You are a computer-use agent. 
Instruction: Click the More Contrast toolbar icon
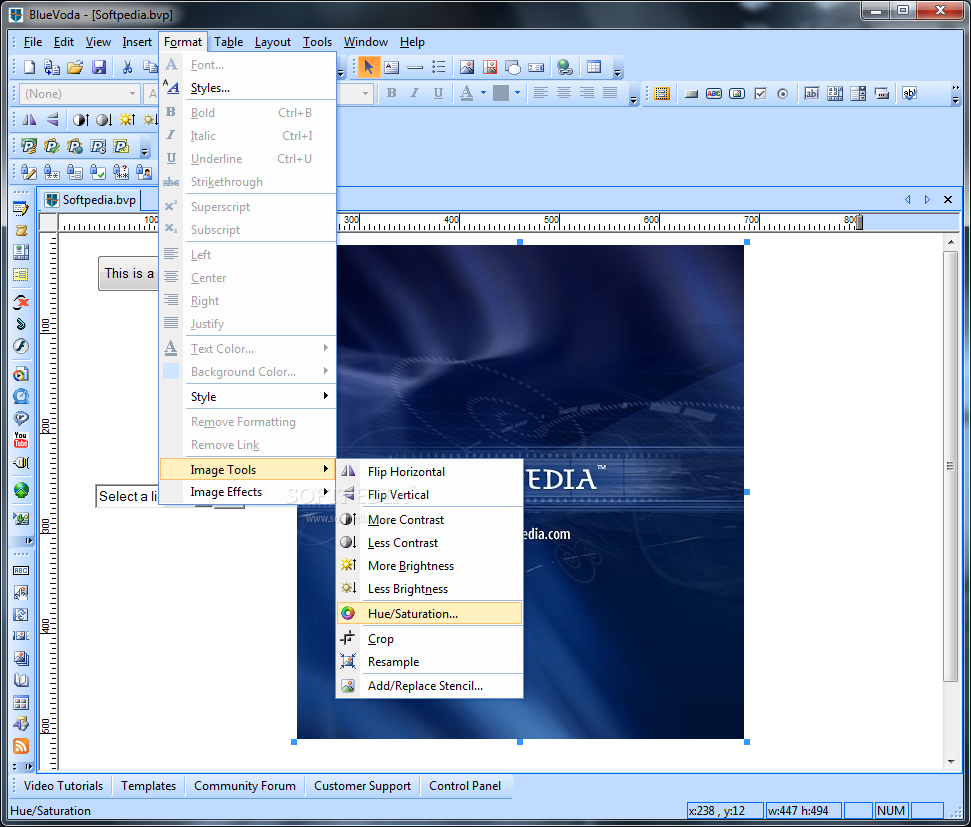[81, 120]
